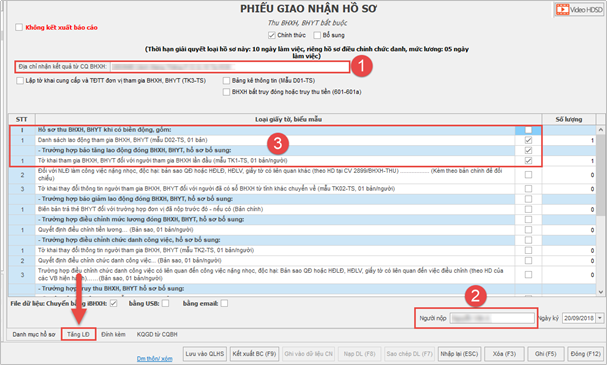Screen dimensions: 607x365
Task: Click the 'Người nộp' input field
Action: tap(492, 318)
